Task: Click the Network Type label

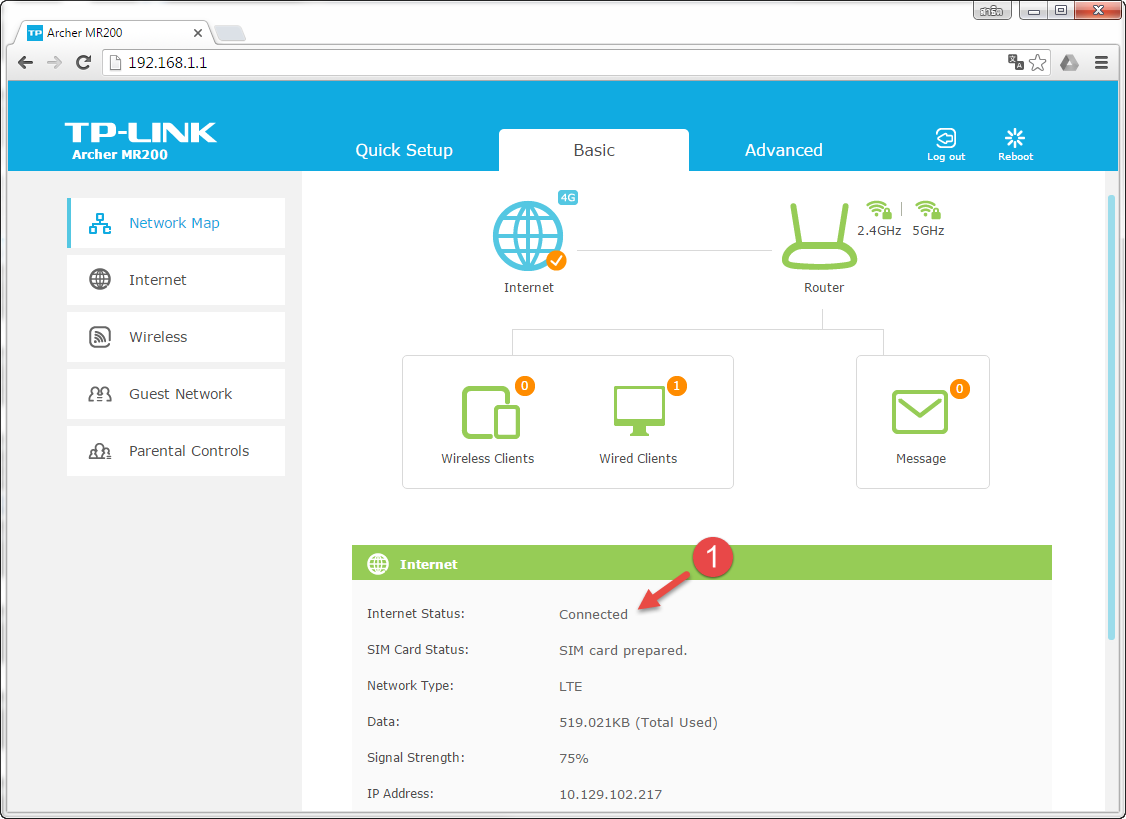Action: pyautogui.click(x=410, y=685)
